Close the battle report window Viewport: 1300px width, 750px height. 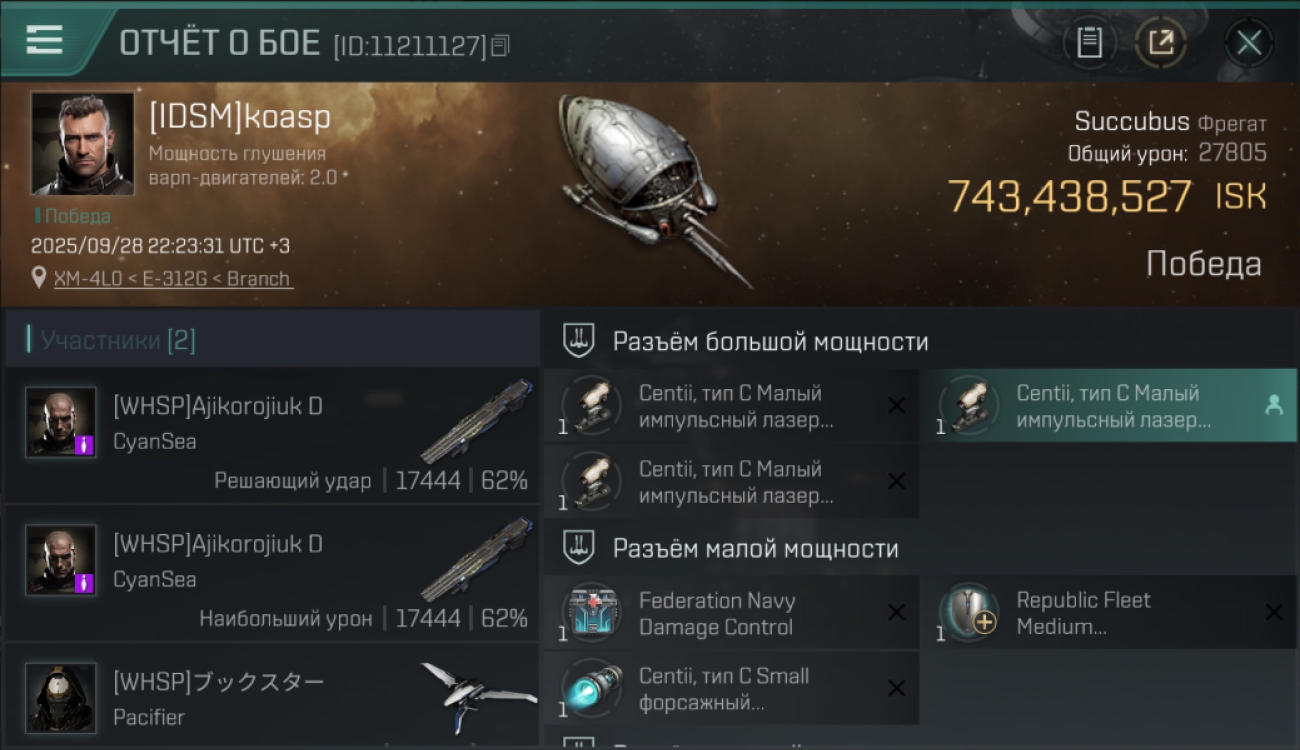click(x=1249, y=43)
